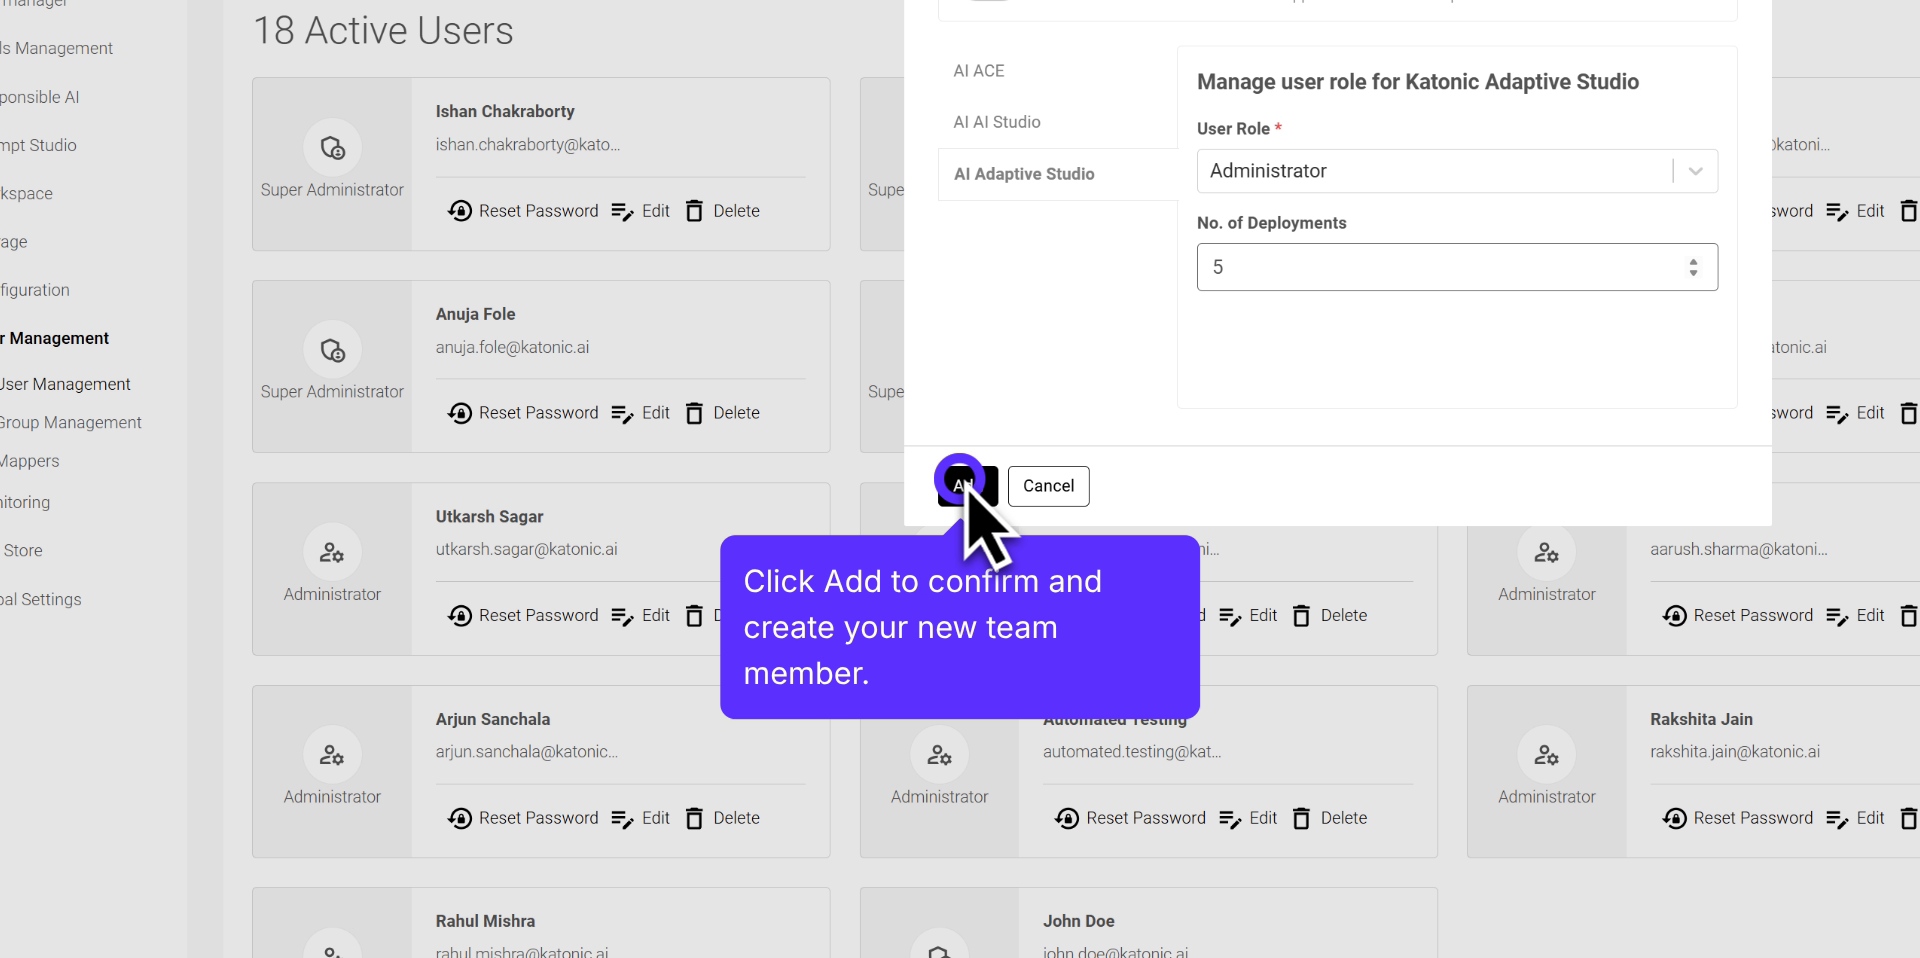Click Delete icon for Automated Testing user
This screenshot has width=1920, height=958.
(x=1301, y=818)
